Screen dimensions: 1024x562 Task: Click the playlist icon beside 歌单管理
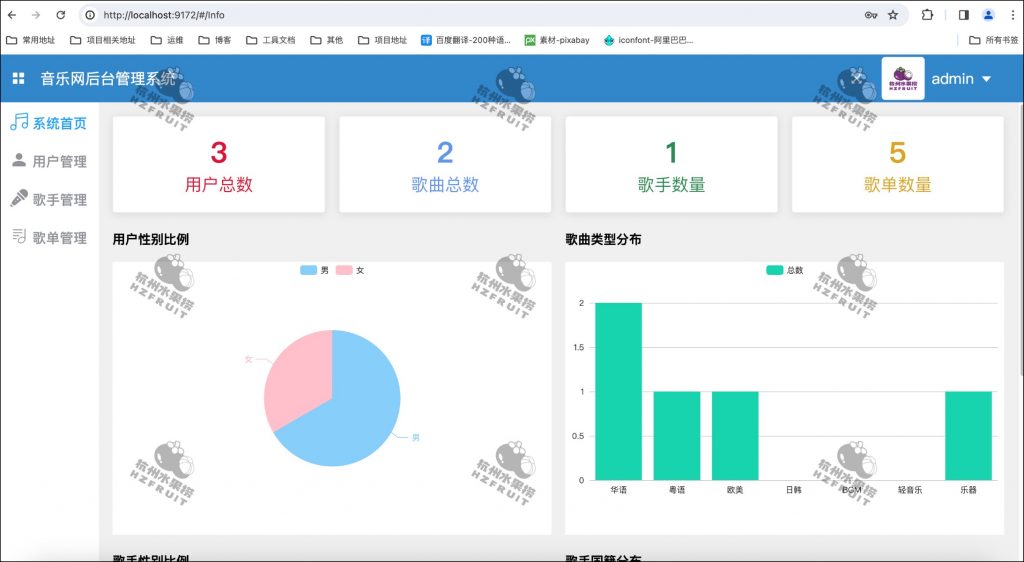pos(20,236)
